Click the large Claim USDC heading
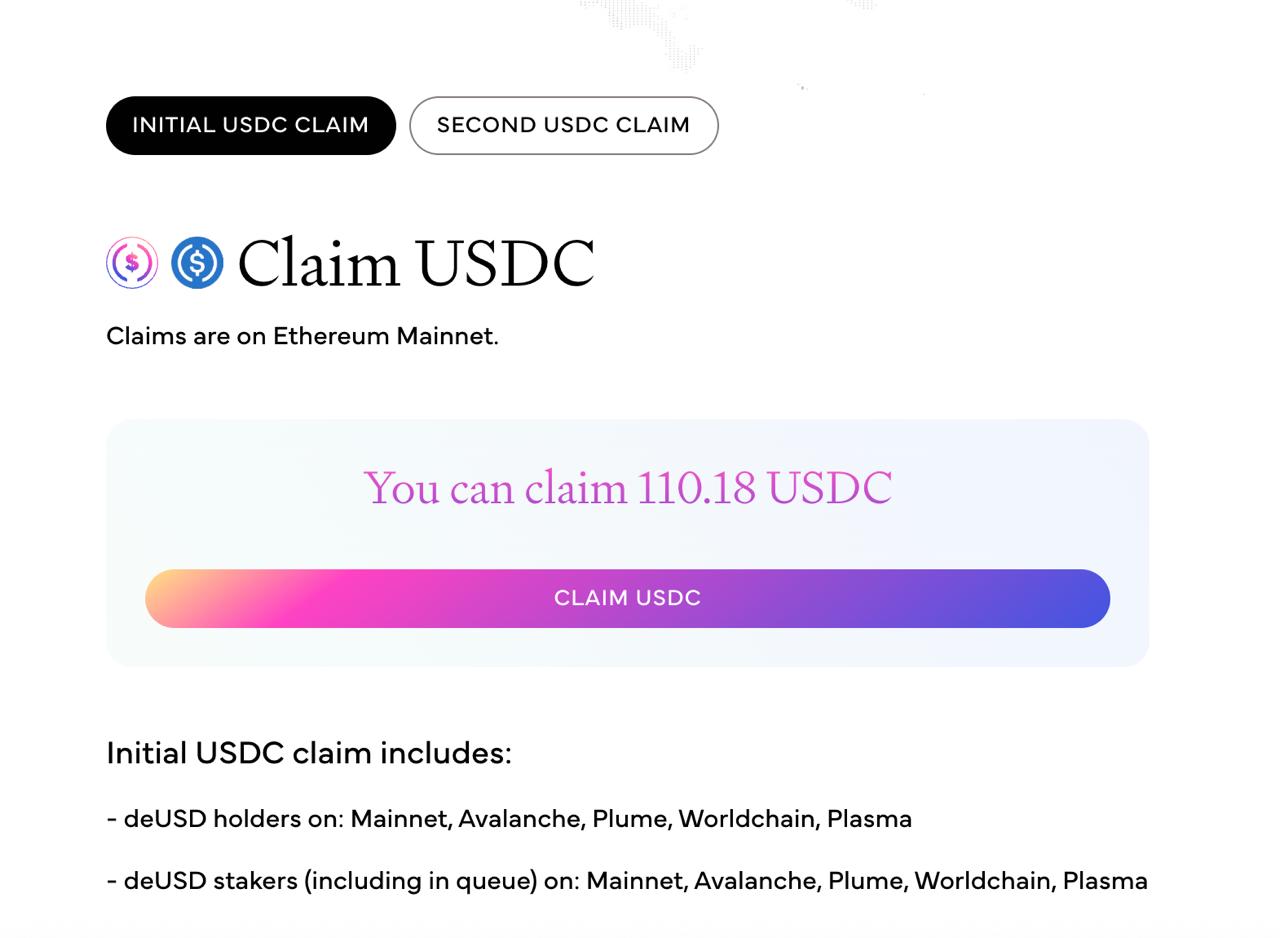 pos(415,263)
